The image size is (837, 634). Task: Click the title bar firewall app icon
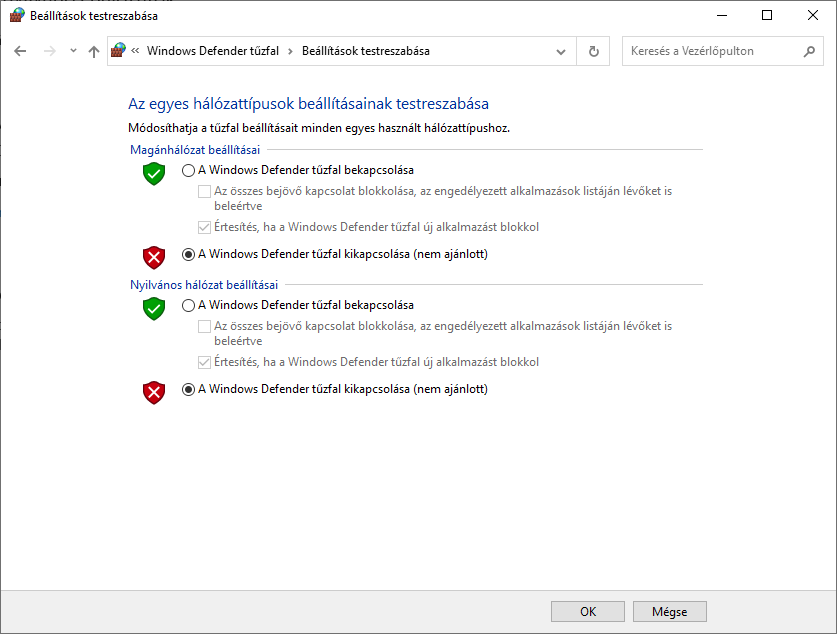point(17,15)
